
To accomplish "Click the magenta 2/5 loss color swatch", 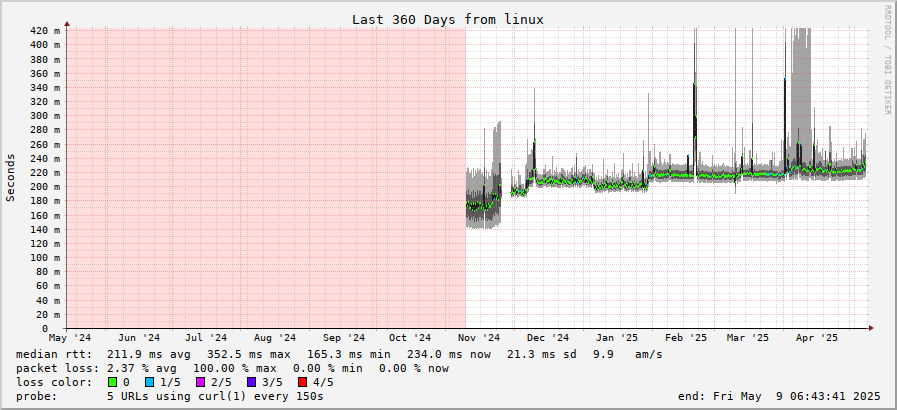I will tap(200, 382).
